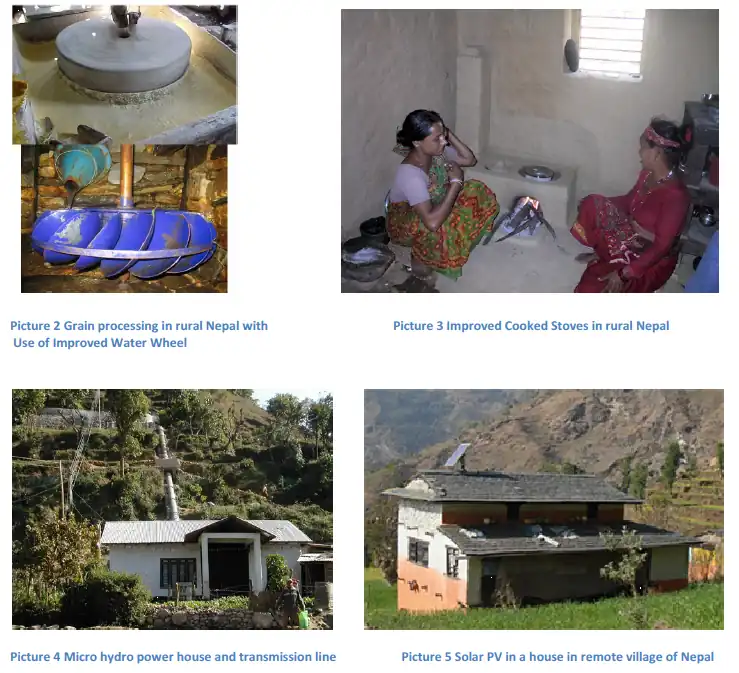Viewport: 739px width, 673px height.
Task: Click the 'Use of Improved Water Wheel' text
Action: pos(100,343)
